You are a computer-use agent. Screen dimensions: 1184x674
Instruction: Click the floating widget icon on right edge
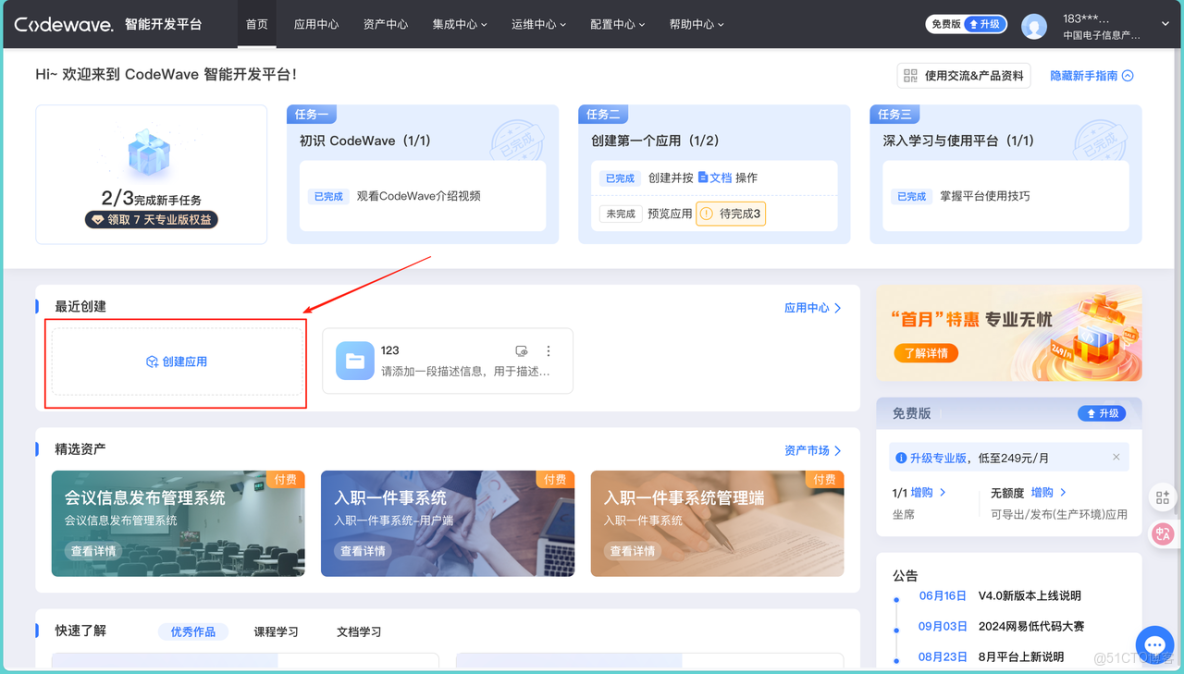pos(1162,496)
